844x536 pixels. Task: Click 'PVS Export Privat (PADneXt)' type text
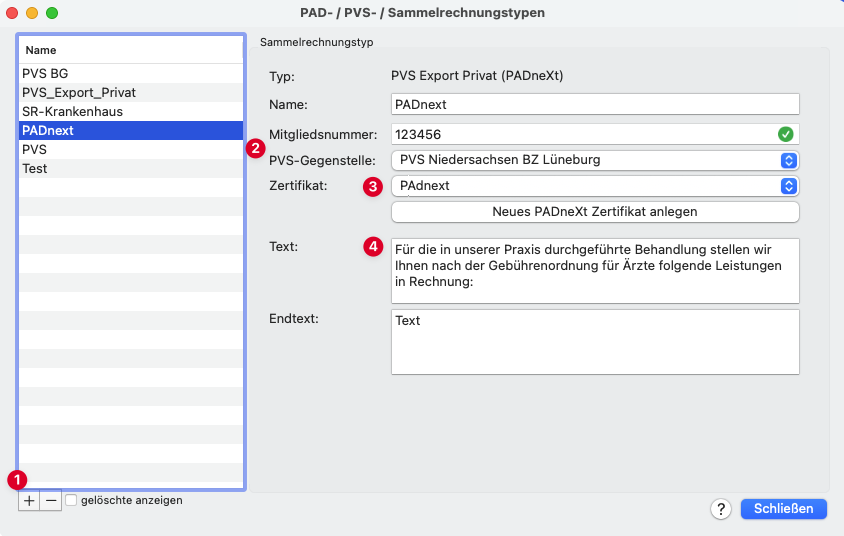[x=477, y=75]
